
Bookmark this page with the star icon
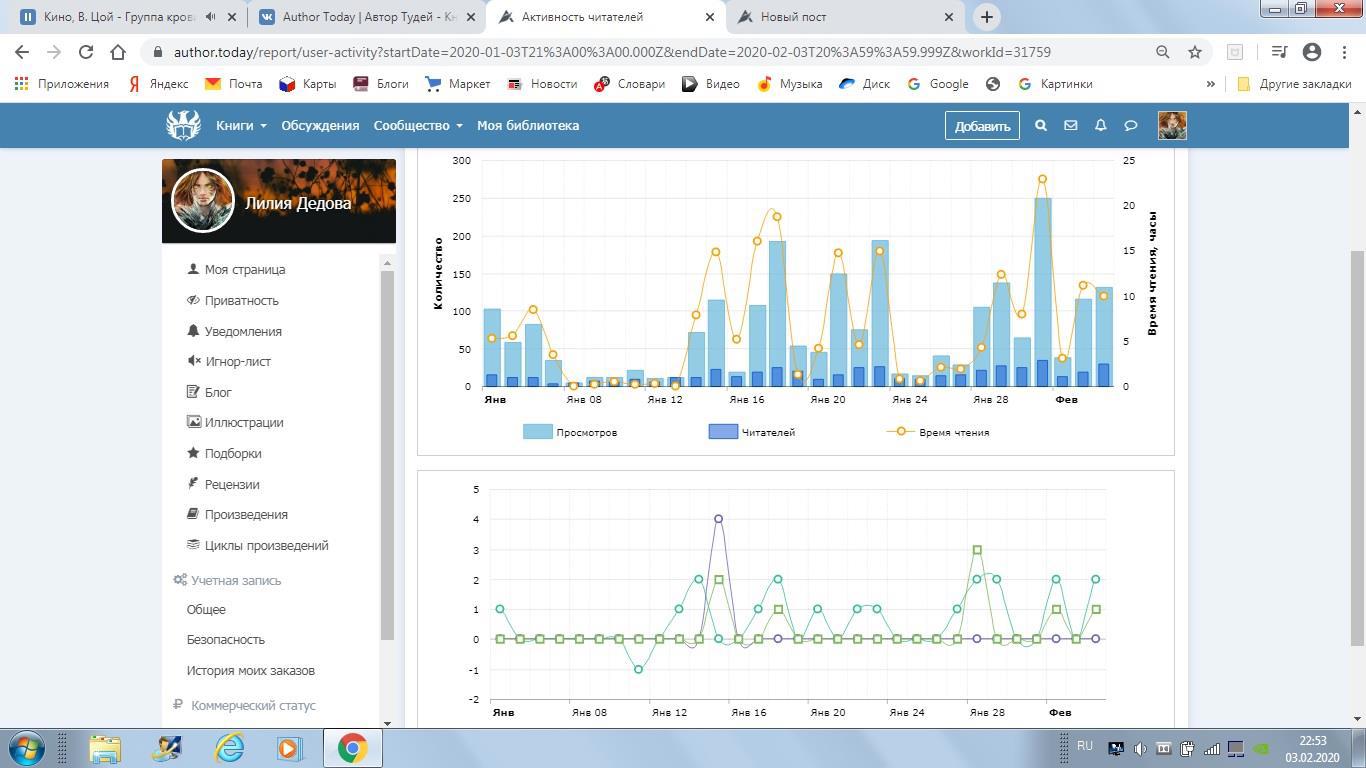click(x=1194, y=52)
